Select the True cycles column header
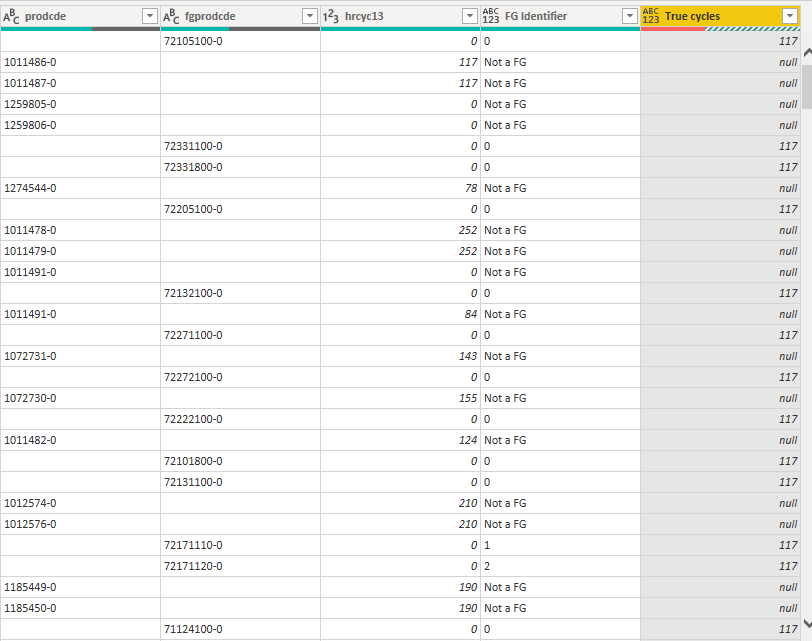The width and height of the screenshot is (812, 641). (720, 17)
